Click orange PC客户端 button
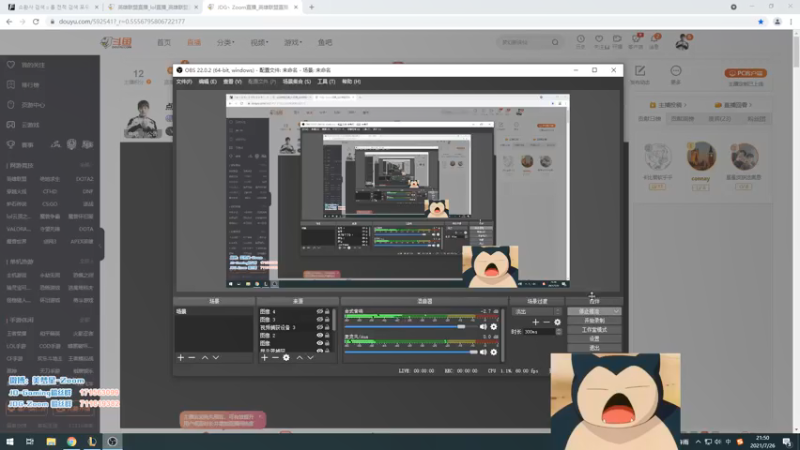Image resolution: width=800 pixels, height=450 pixels. 745,73
